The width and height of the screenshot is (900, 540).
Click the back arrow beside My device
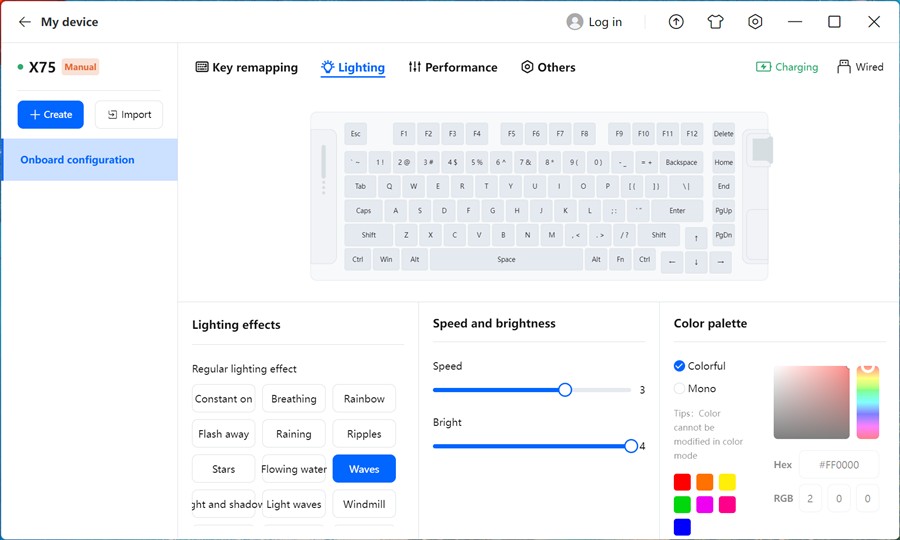[x=25, y=22]
